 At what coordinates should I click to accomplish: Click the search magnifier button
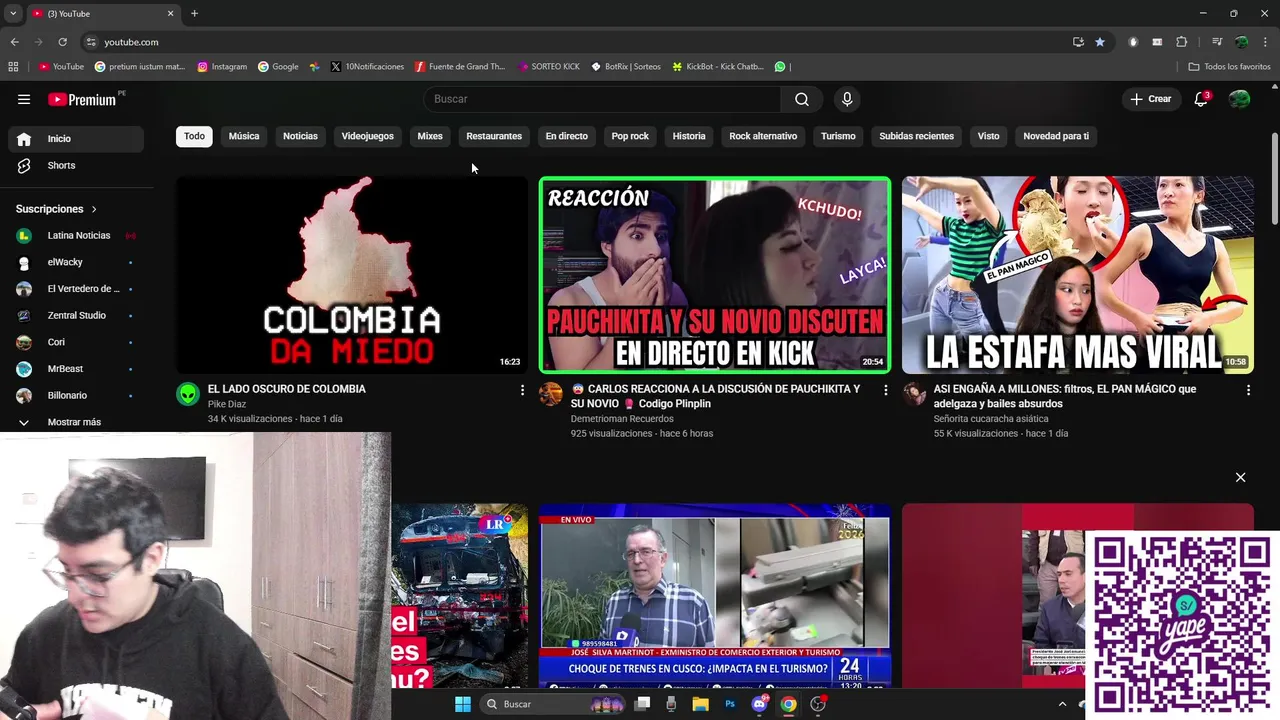pos(801,99)
